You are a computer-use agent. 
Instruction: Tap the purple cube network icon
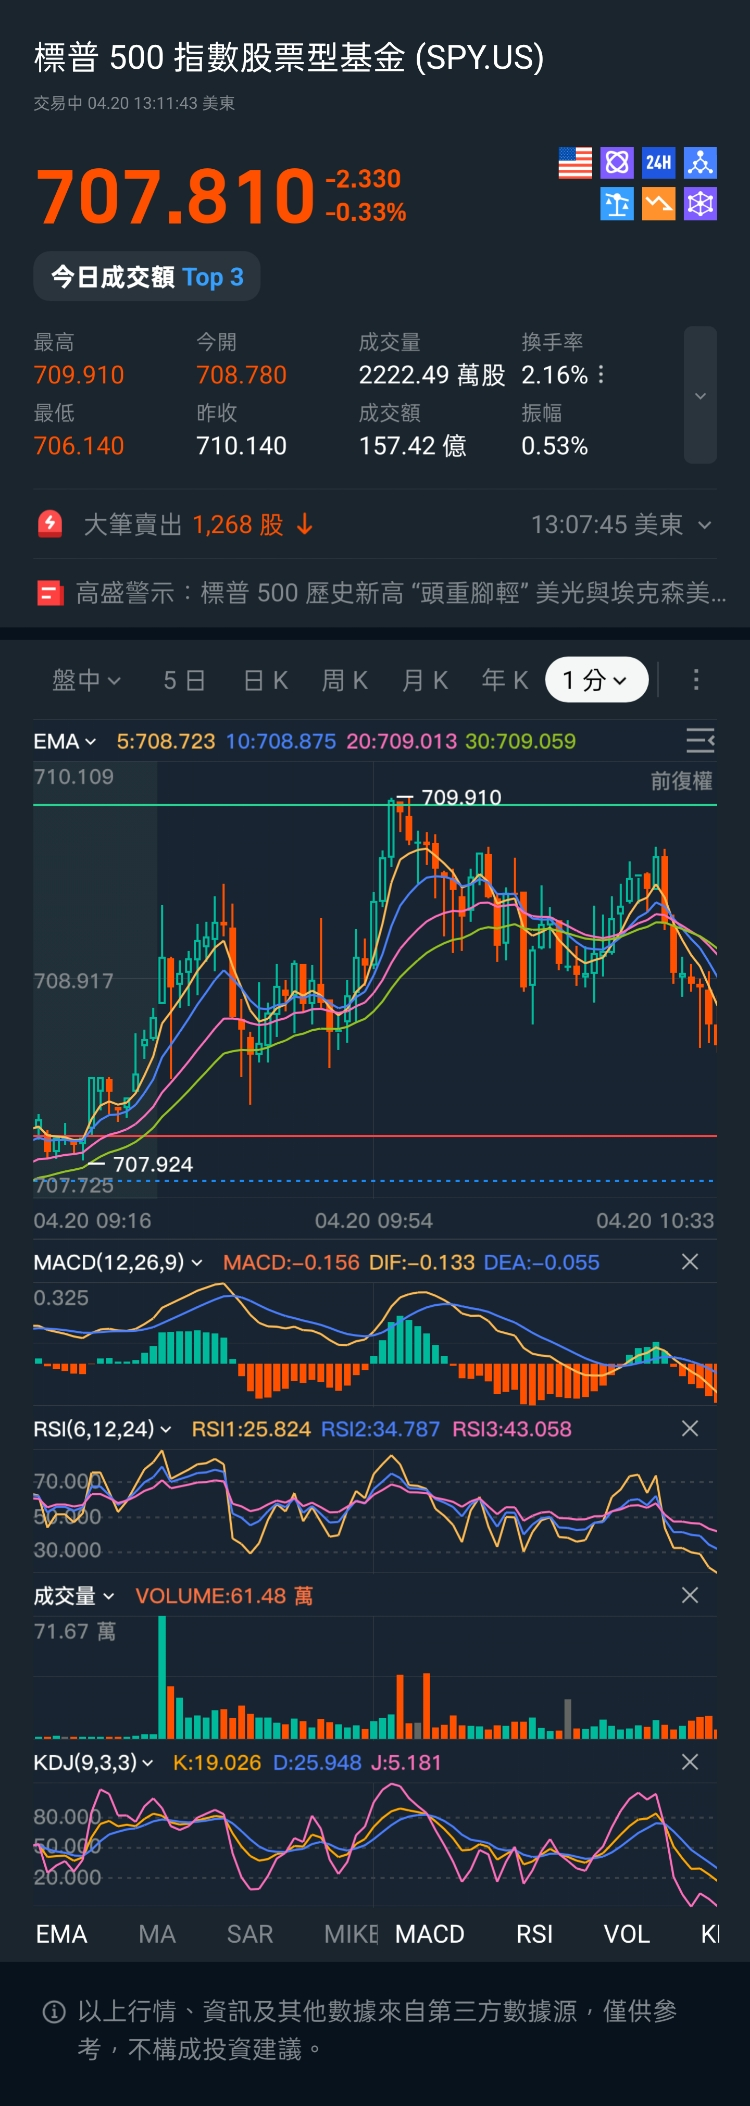(700, 204)
